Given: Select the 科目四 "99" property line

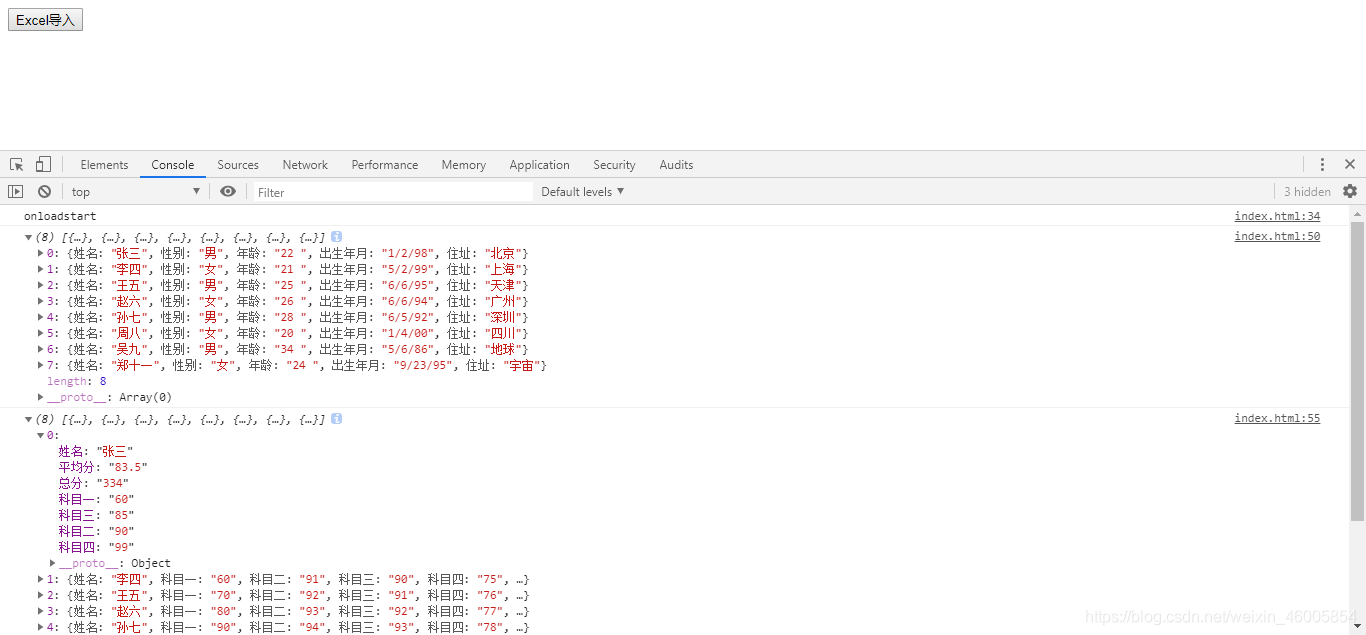Looking at the screenshot, I should 96,547.
